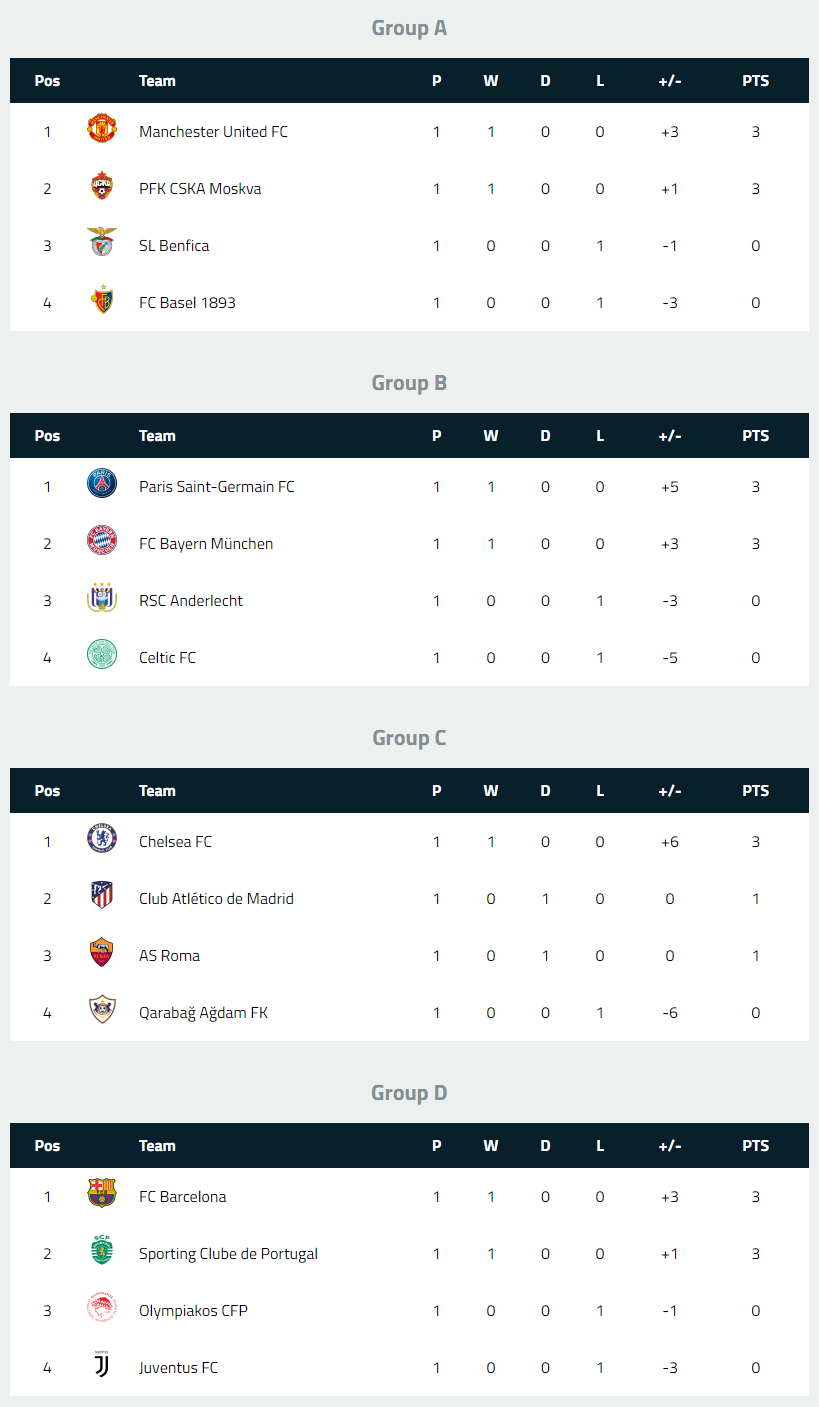Click the Group A heading
Screen dimensions: 819x1407
[x=409, y=28]
